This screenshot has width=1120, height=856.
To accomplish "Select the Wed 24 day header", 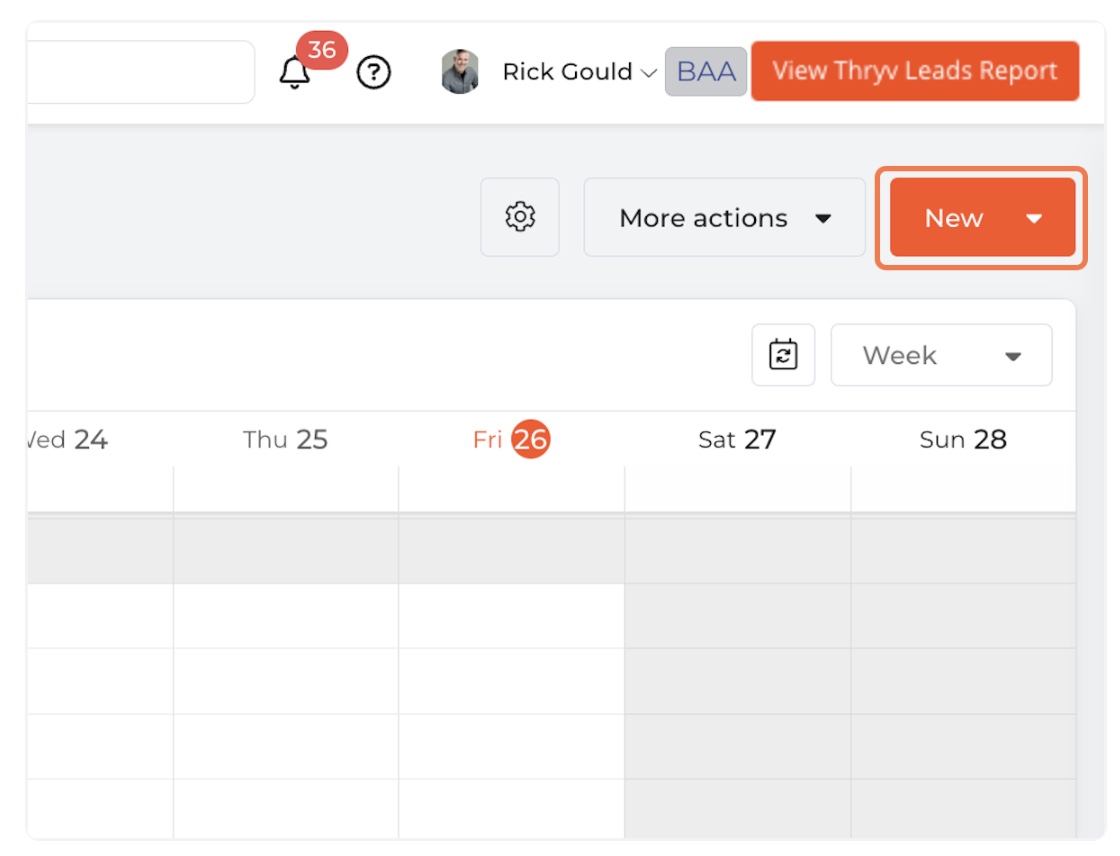I will point(68,439).
